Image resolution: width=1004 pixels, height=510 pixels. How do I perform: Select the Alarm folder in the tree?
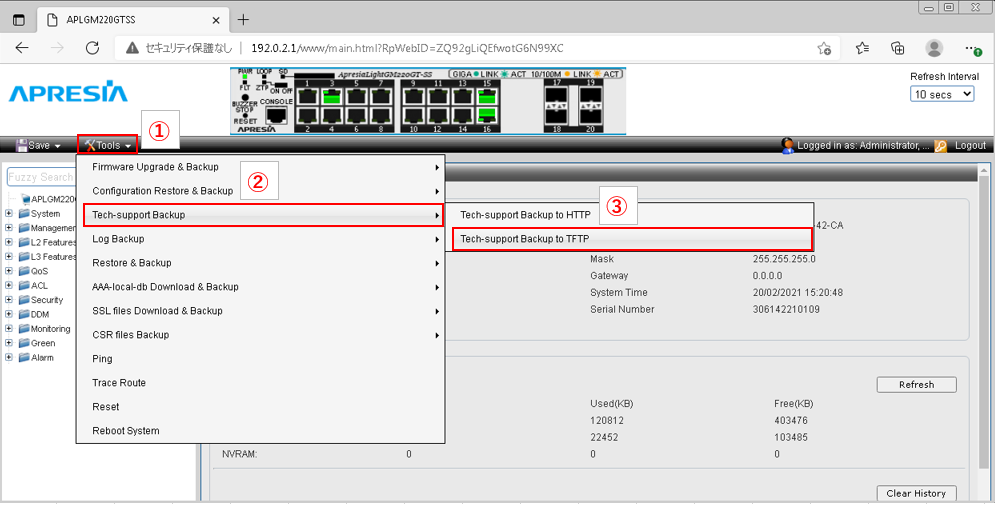[36, 358]
